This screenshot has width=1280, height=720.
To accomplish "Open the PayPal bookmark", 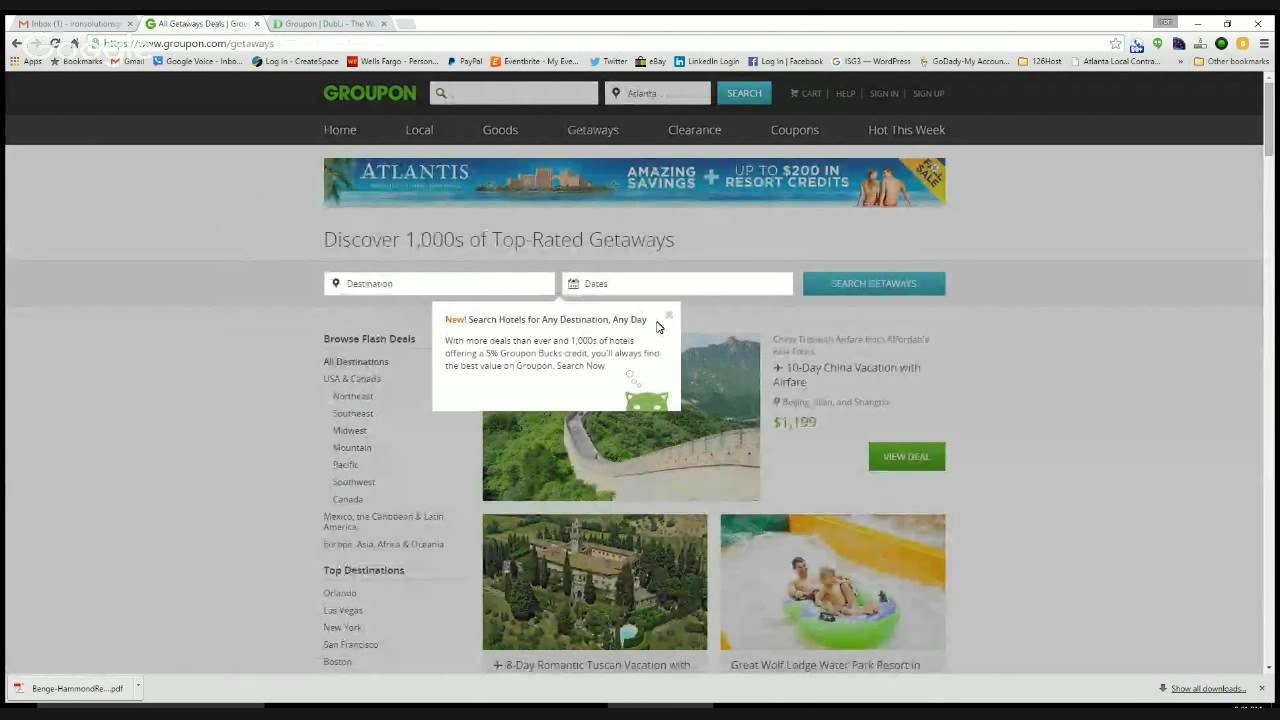I will pyautogui.click(x=464, y=62).
